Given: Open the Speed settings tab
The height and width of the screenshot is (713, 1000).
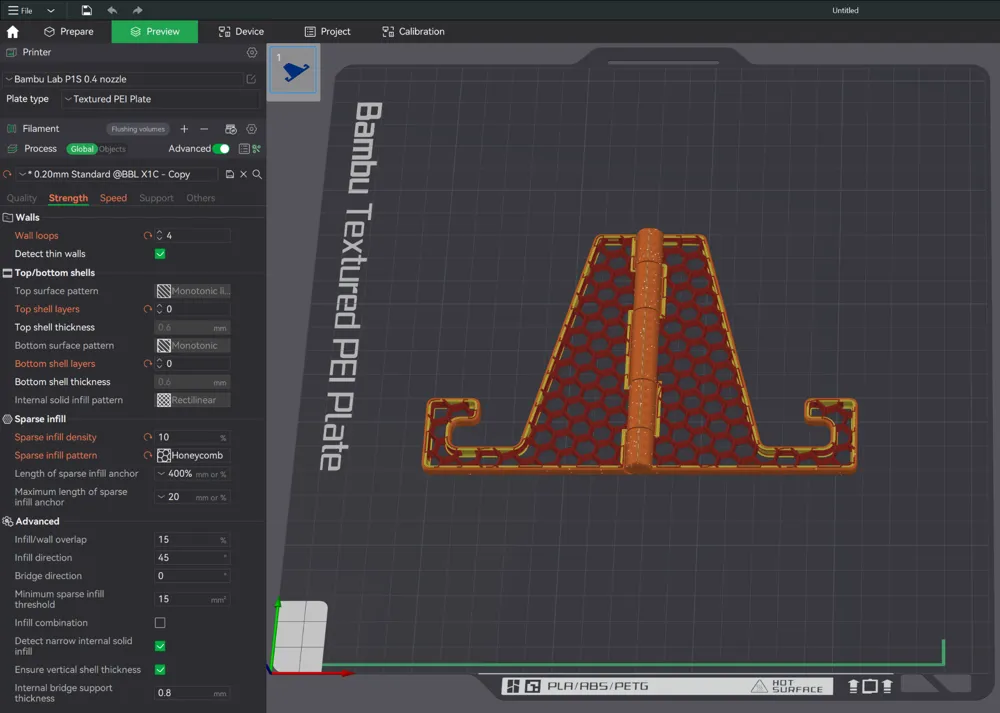Looking at the screenshot, I should tap(114, 198).
